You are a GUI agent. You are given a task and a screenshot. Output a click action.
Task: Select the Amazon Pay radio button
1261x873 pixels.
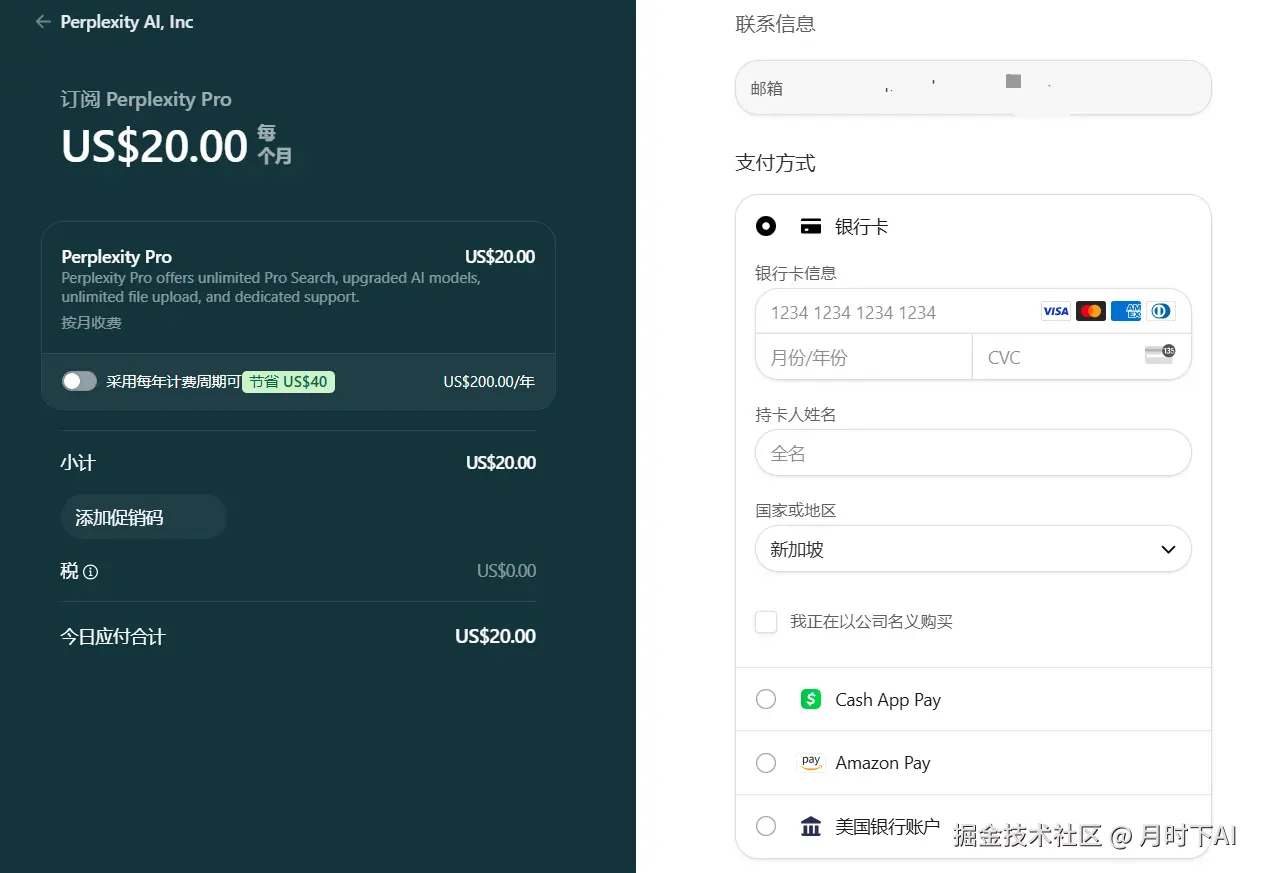click(766, 763)
